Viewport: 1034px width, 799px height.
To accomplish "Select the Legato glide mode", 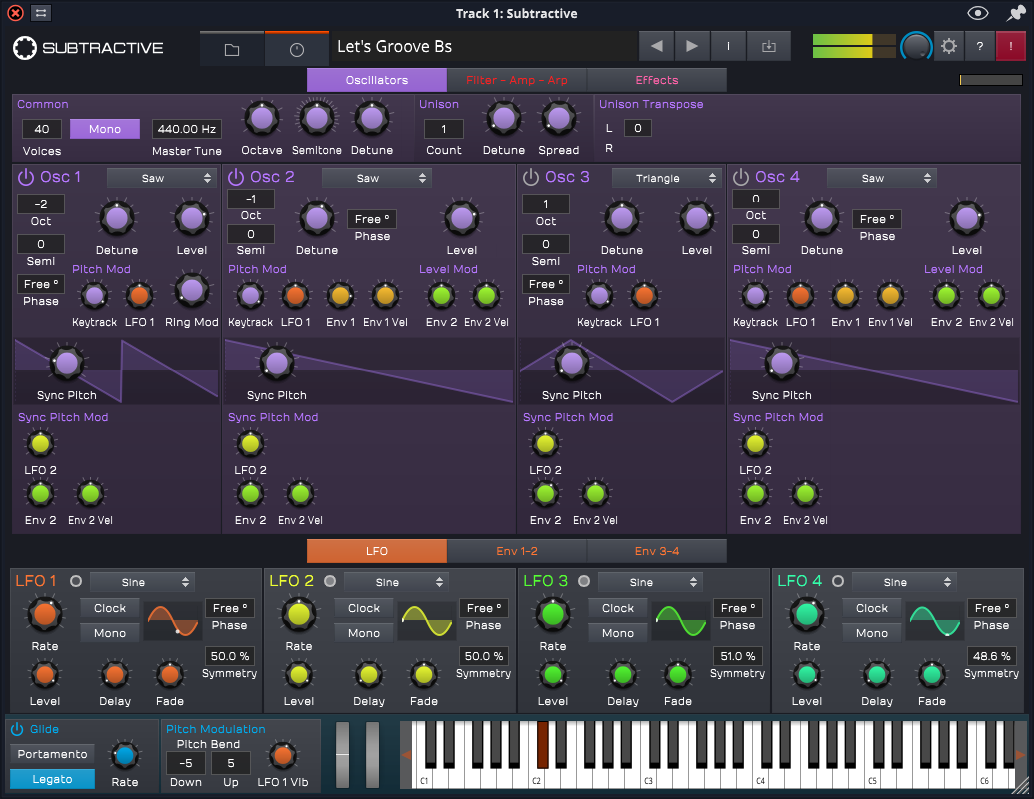I will pos(52,779).
